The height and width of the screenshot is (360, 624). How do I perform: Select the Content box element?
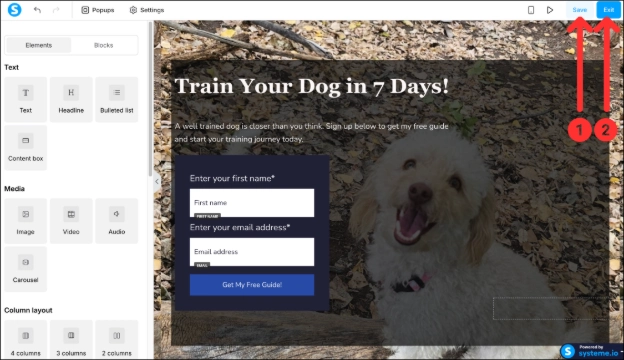tap(25, 148)
